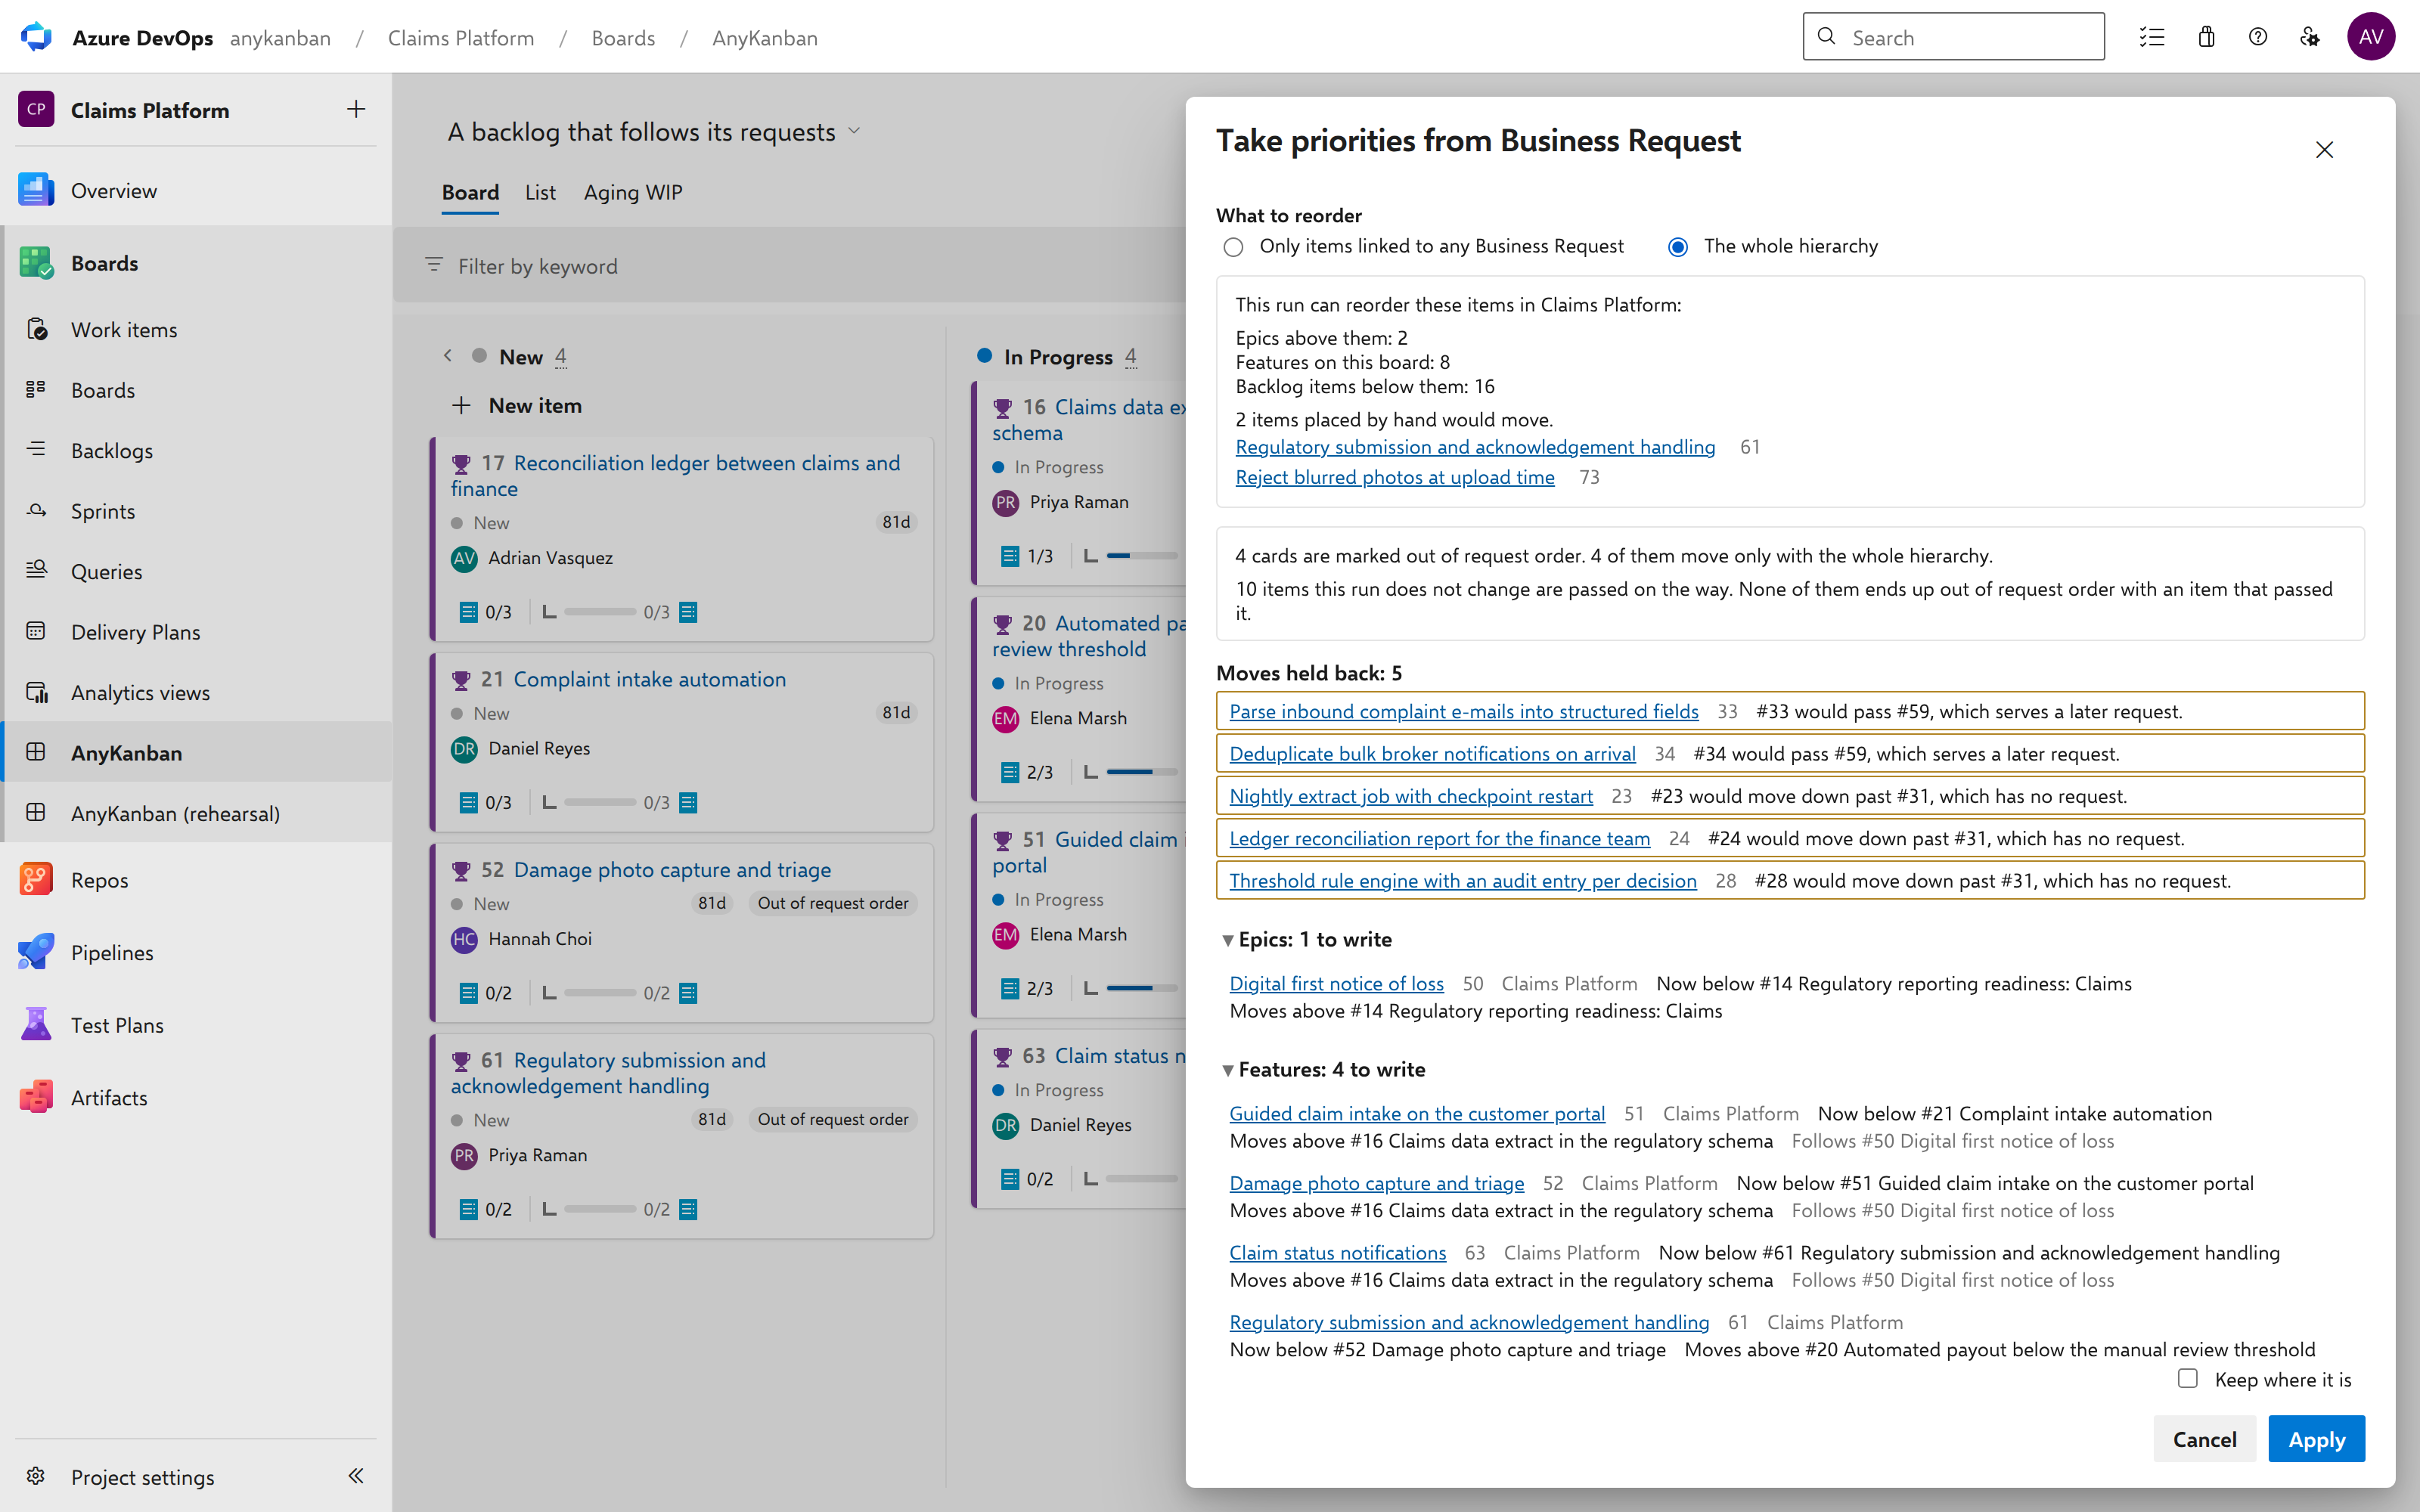Open the board title dropdown chevron

(854, 131)
